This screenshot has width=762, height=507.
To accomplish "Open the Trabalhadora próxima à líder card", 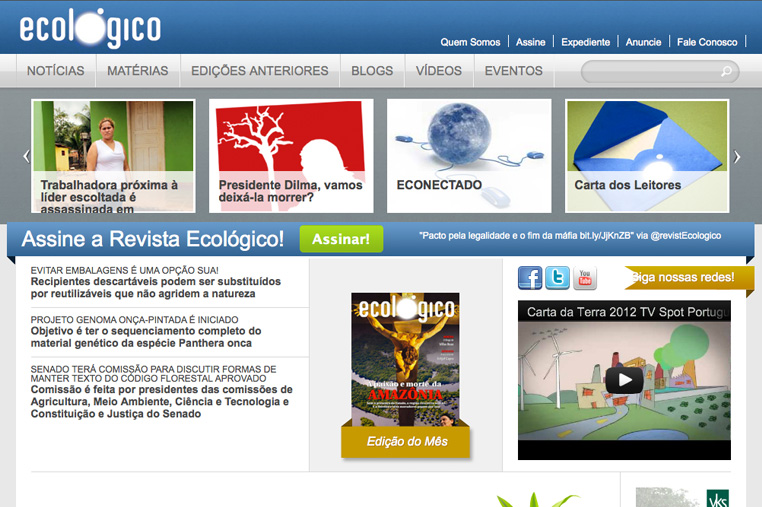I will (x=113, y=156).
